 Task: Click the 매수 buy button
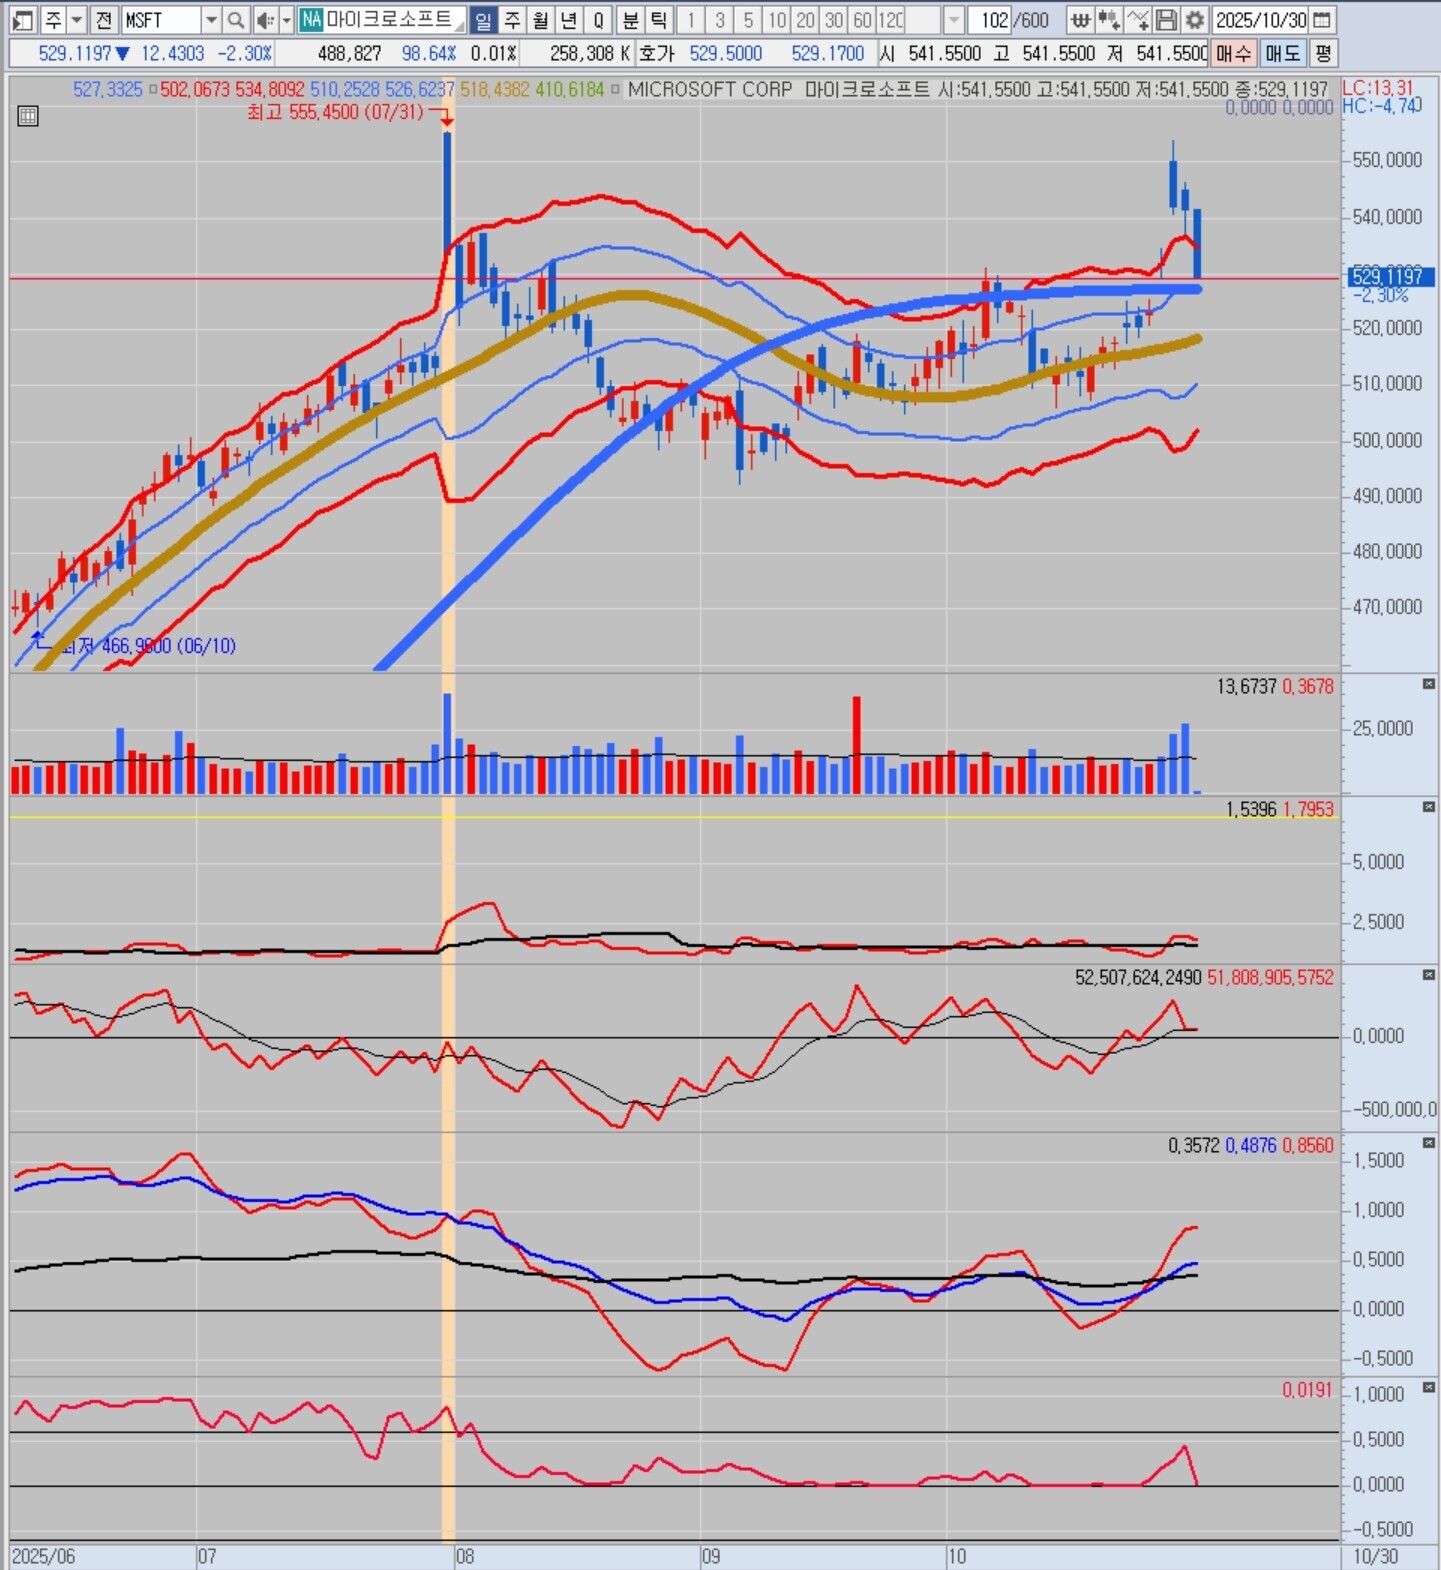coord(1234,53)
